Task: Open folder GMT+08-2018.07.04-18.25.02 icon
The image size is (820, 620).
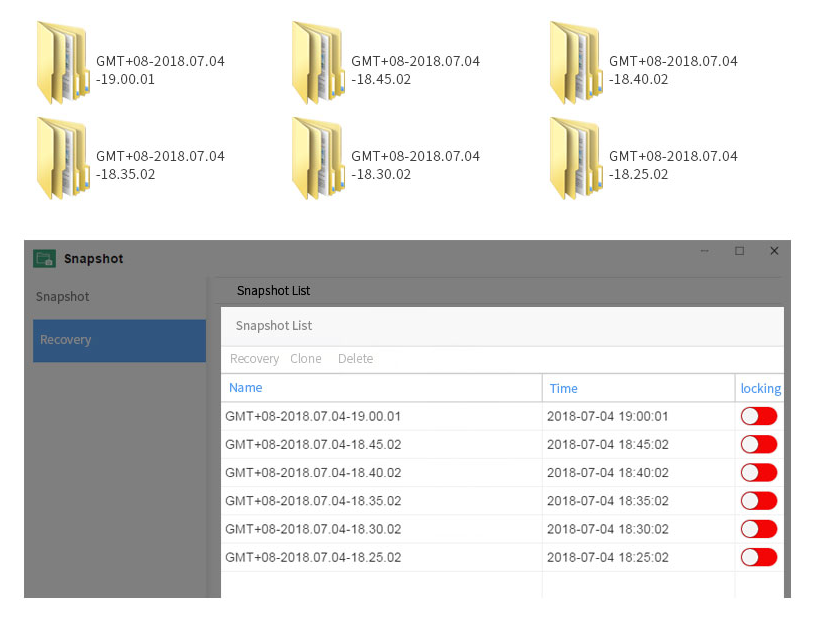Action: pyautogui.click(x=576, y=158)
